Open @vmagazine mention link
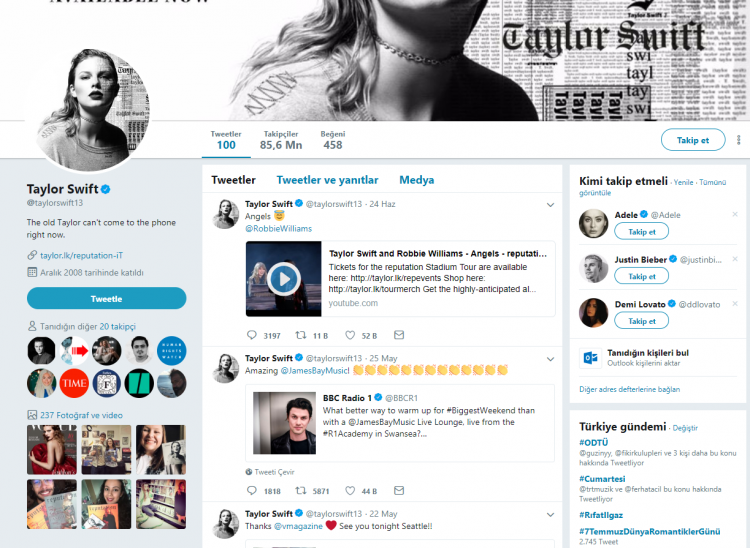This screenshot has width=750, height=548. click(298, 526)
